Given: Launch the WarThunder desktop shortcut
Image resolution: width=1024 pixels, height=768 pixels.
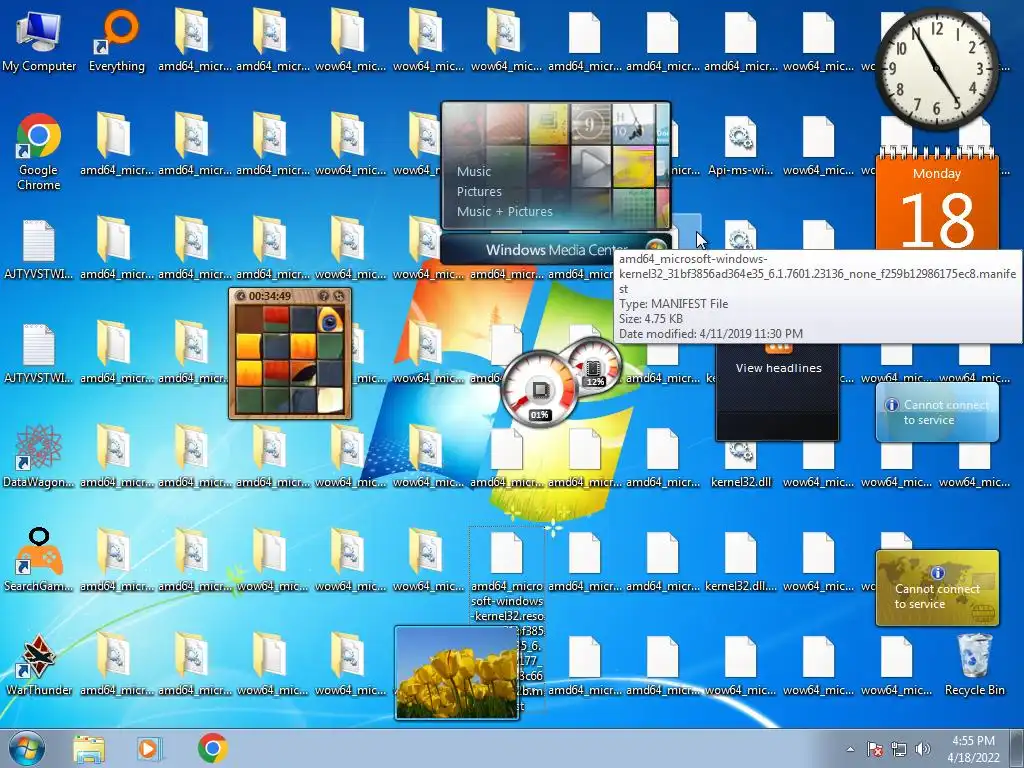Looking at the screenshot, I should [x=39, y=664].
